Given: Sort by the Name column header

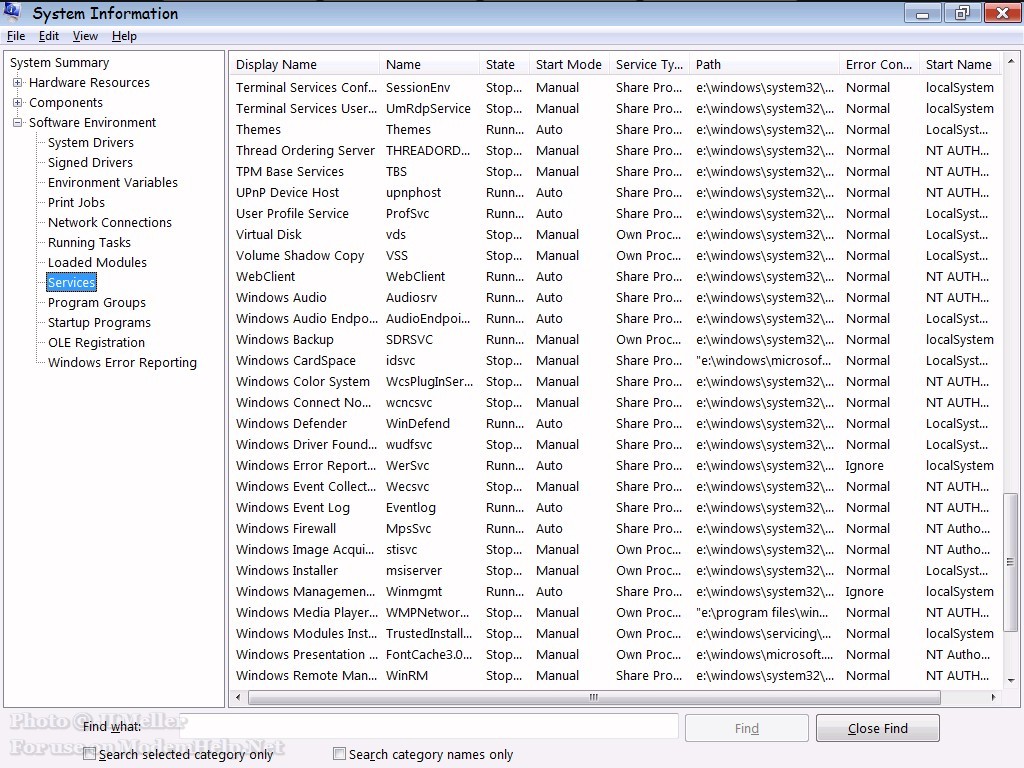Looking at the screenshot, I should [x=429, y=65].
